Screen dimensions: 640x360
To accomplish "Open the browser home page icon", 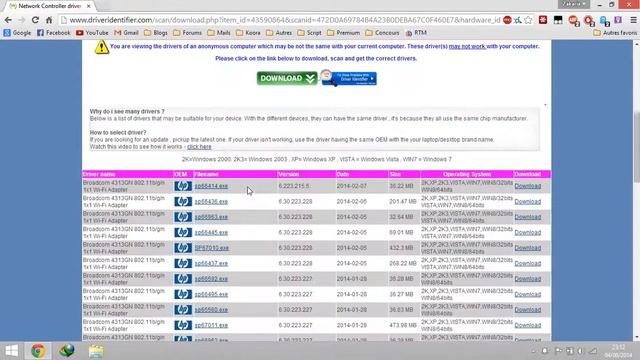I will [49, 20].
